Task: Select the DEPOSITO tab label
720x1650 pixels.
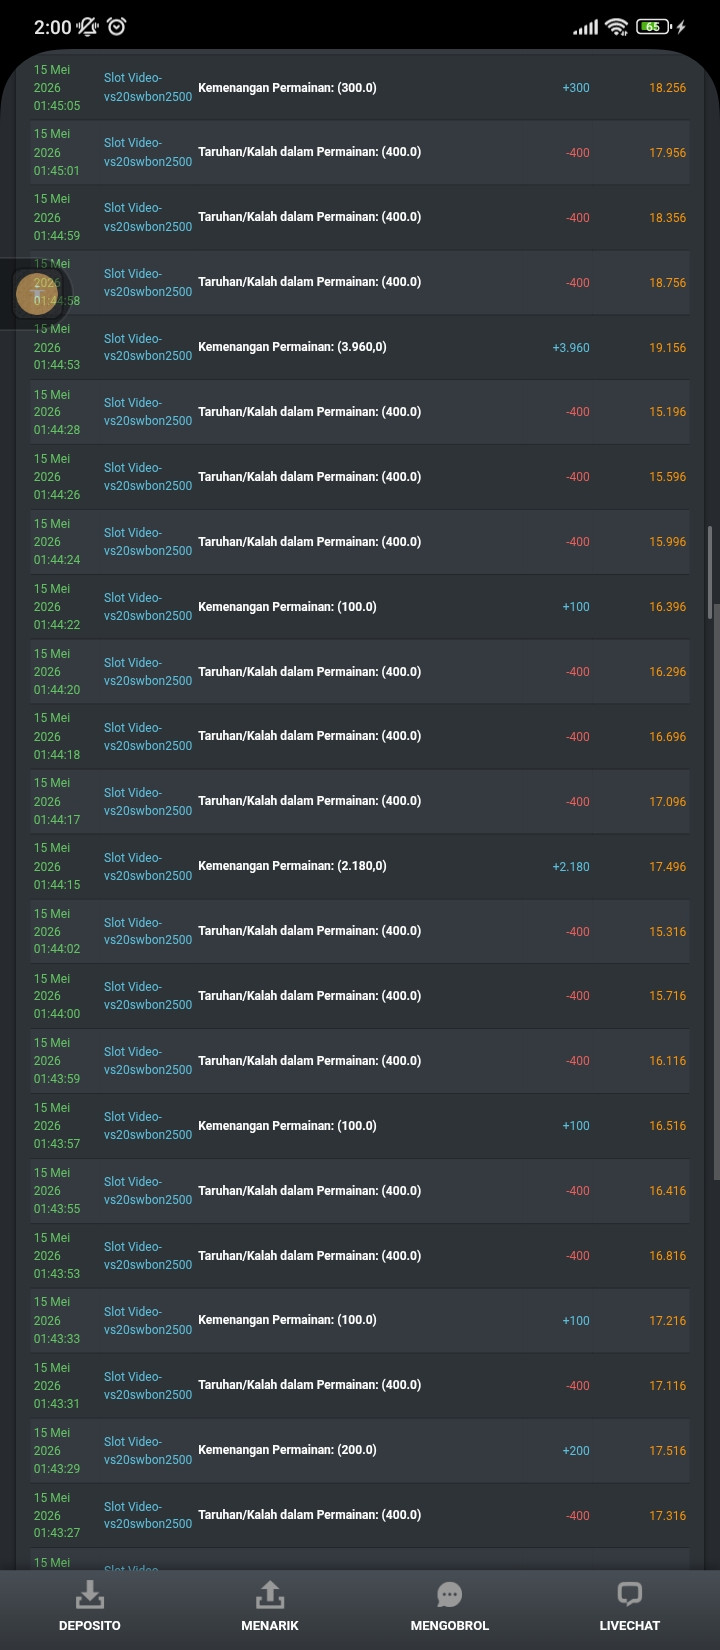Action: tap(90, 1625)
